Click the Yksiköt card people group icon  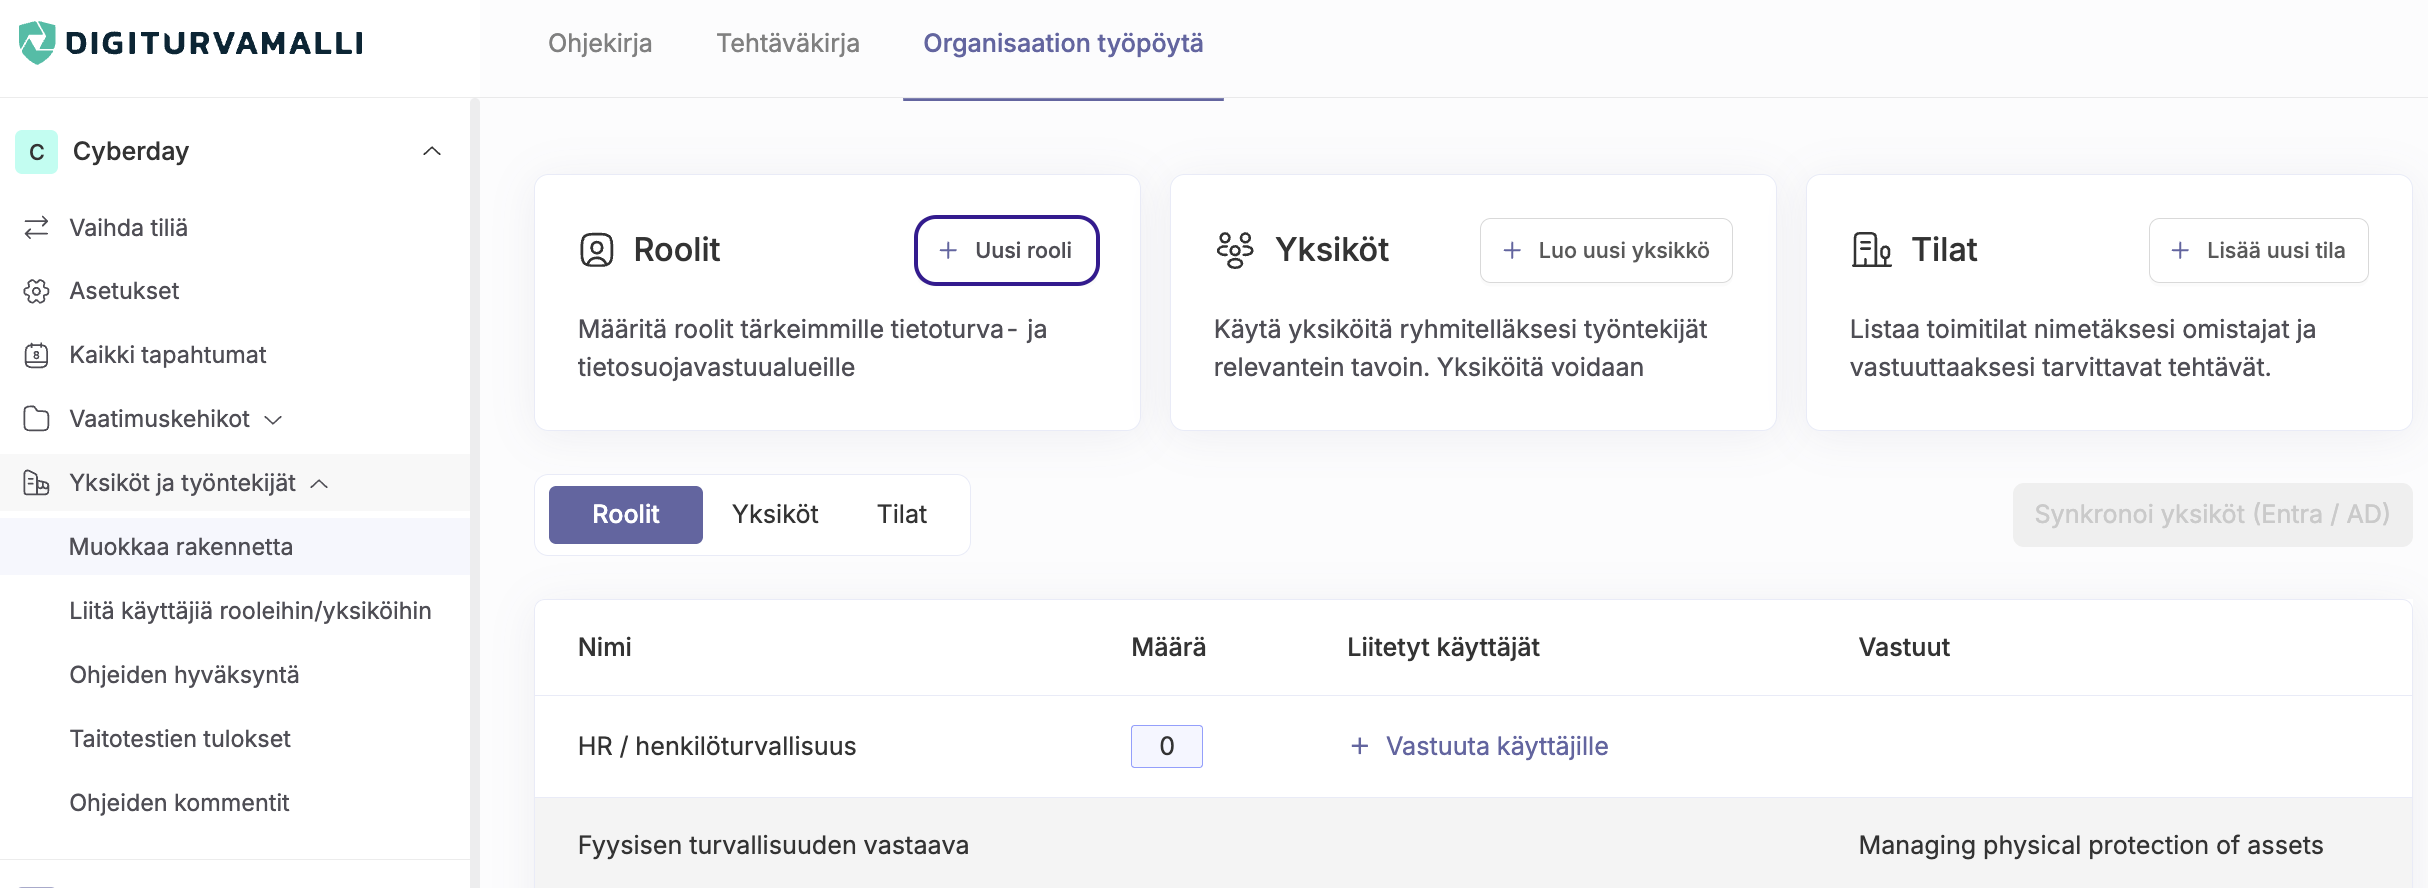point(1235,250)
